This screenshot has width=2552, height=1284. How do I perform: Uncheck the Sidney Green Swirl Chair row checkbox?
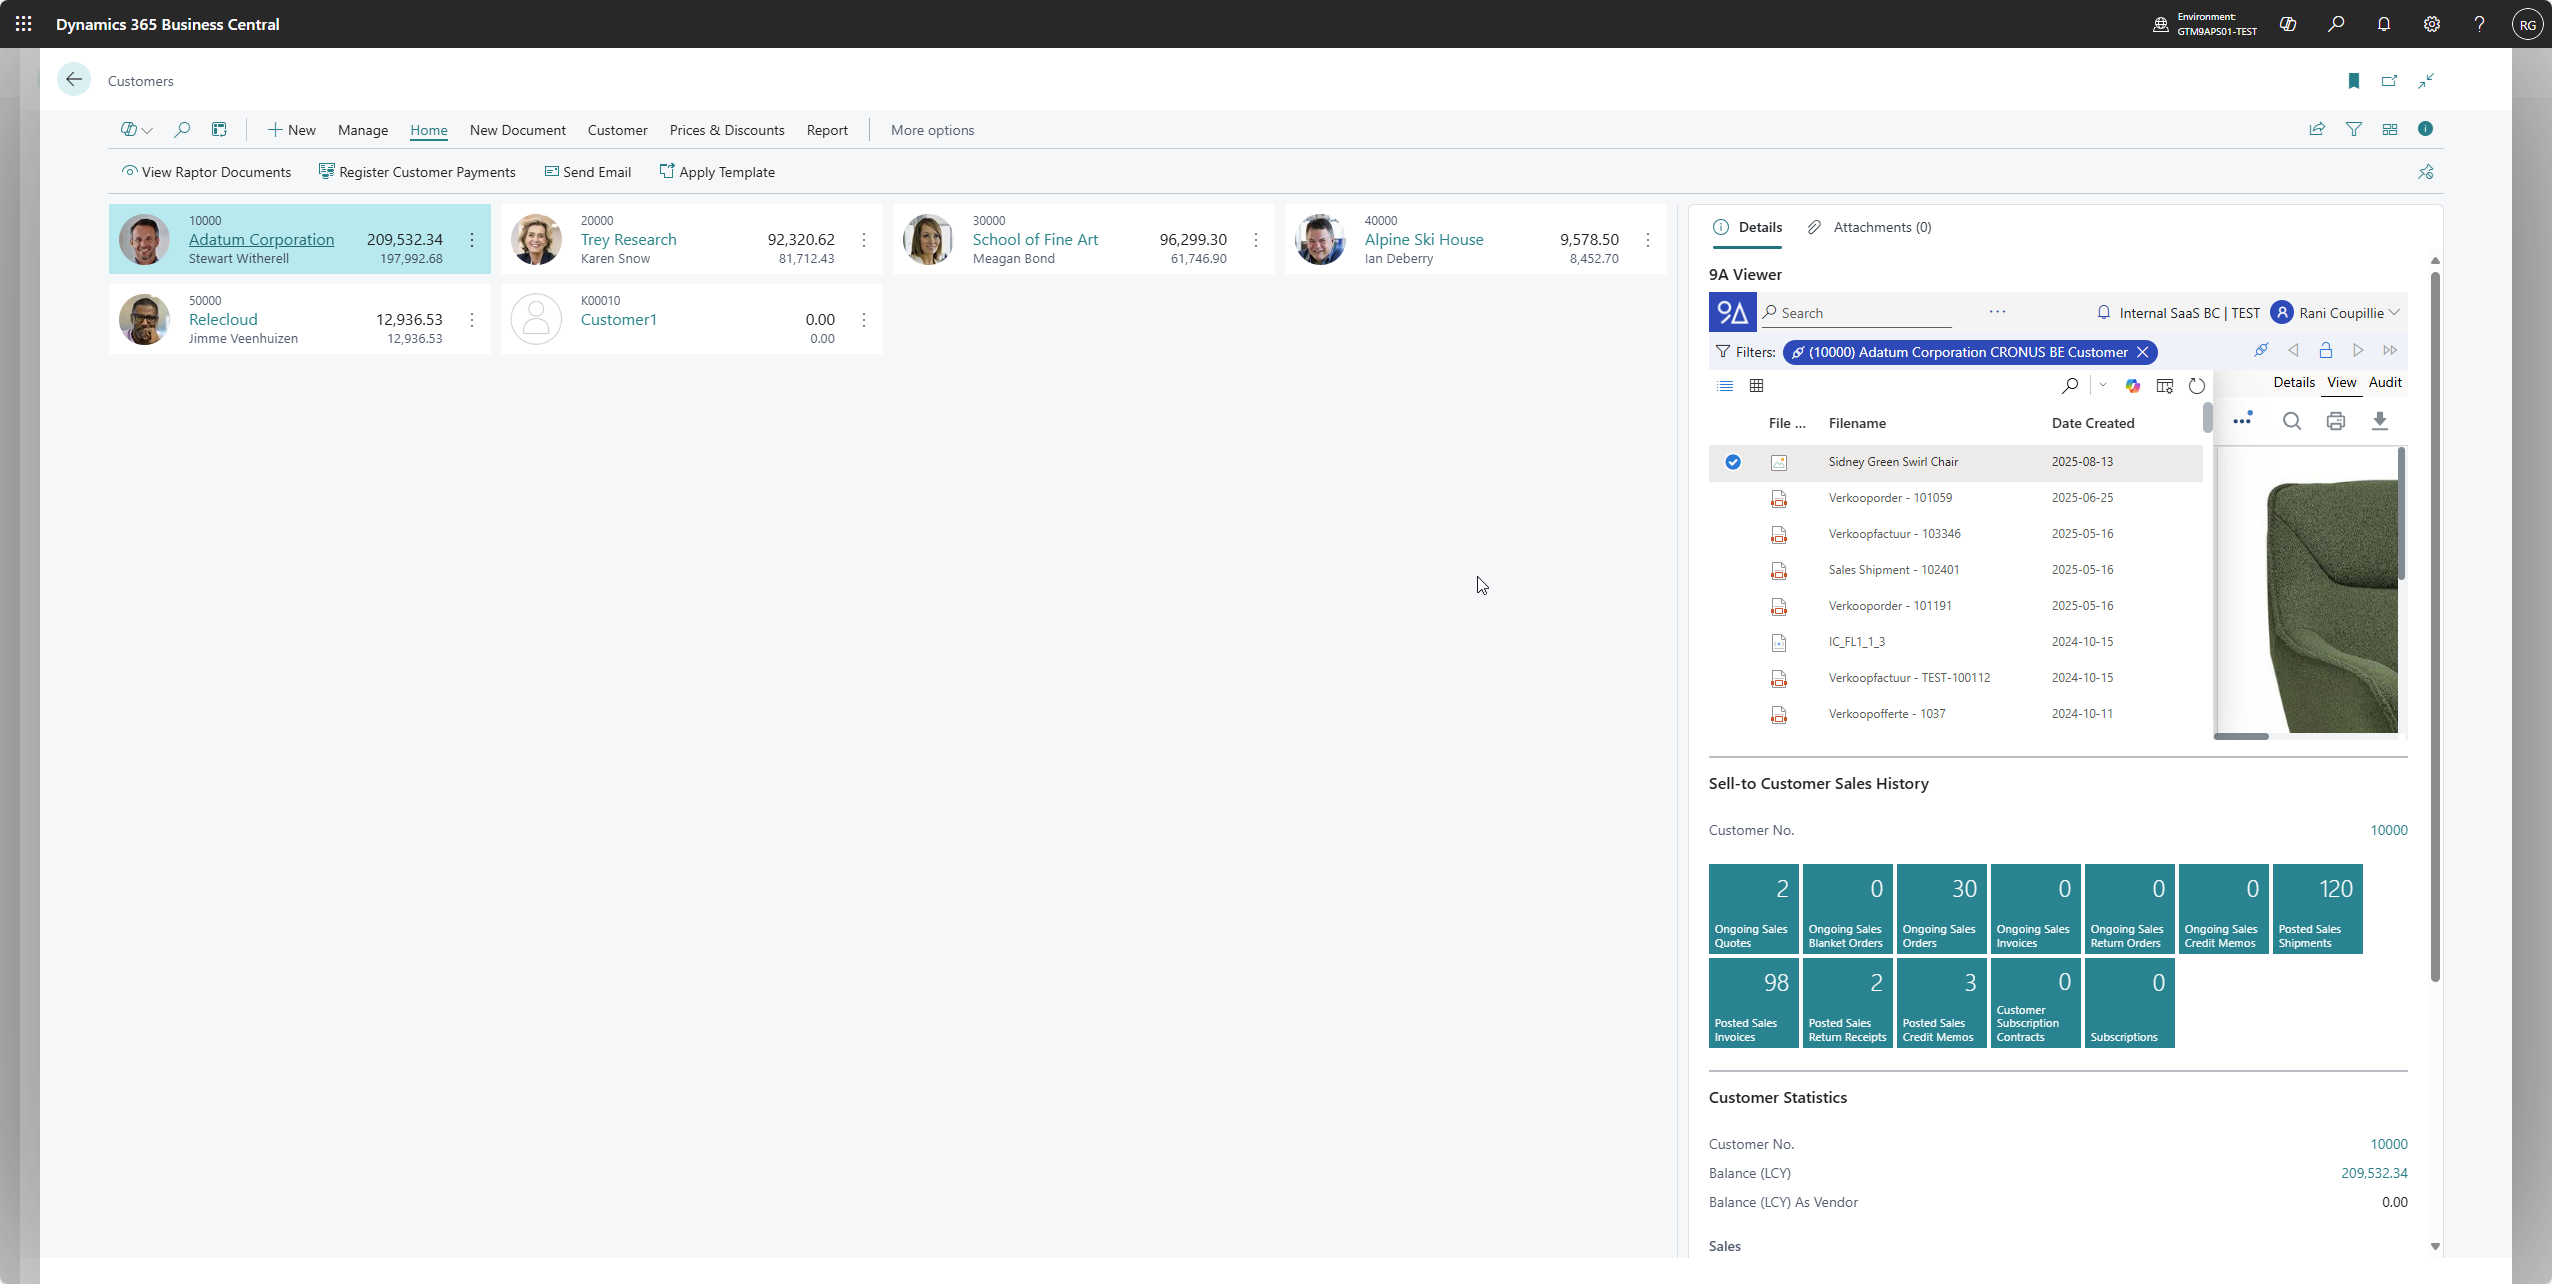click(1732, 462)
